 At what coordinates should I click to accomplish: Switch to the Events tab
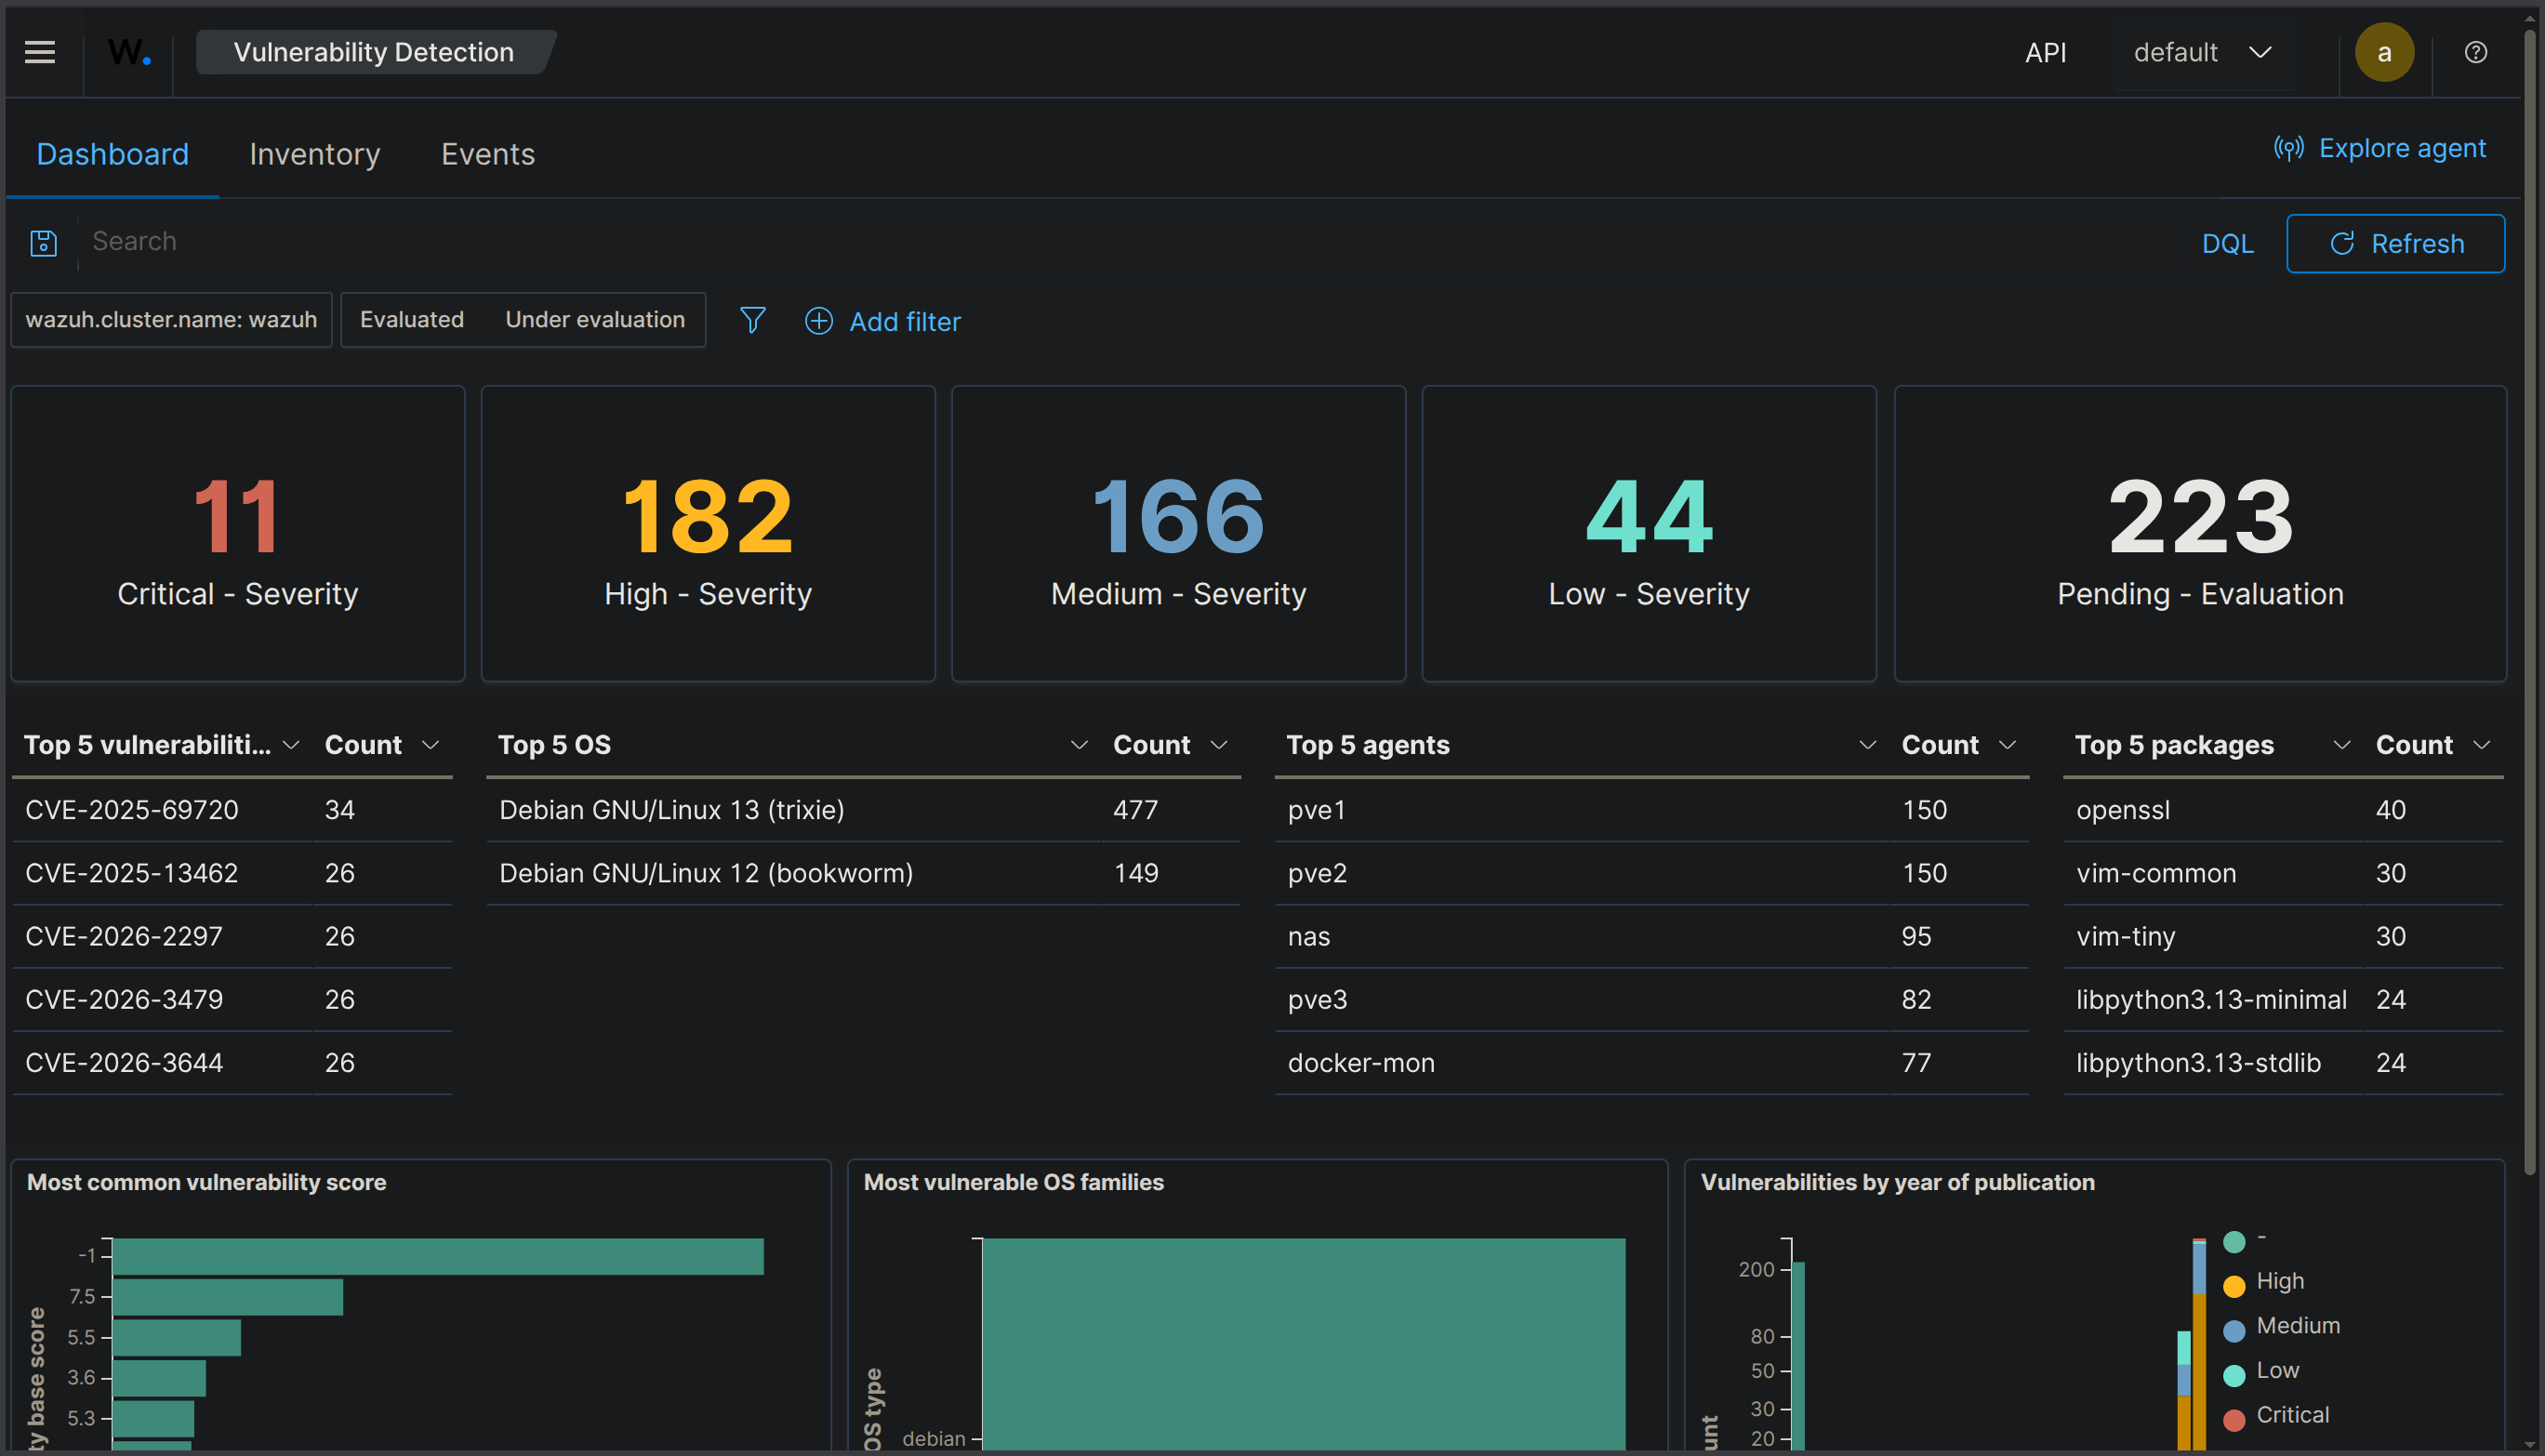pyautogui.click(x=487, y=154)
